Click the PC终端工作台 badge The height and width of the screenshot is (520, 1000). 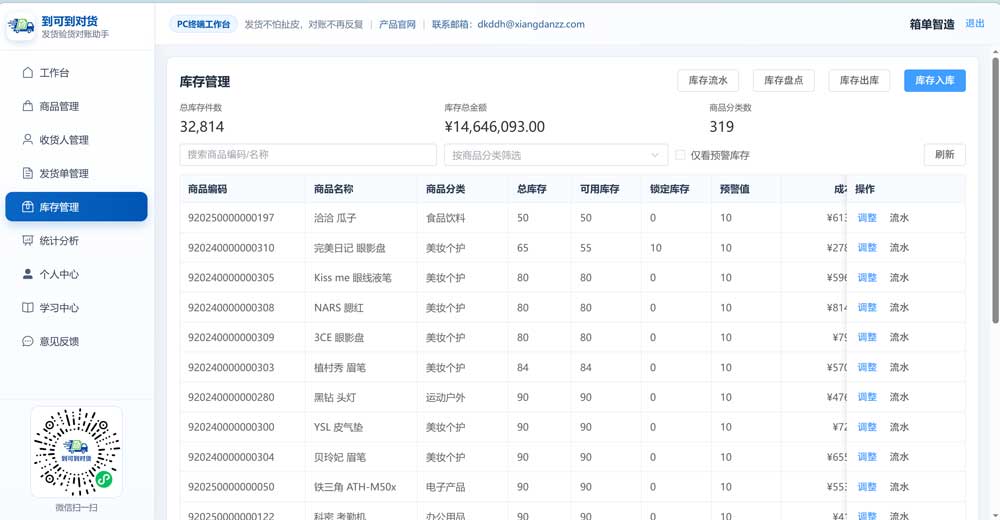pos(203,24)
